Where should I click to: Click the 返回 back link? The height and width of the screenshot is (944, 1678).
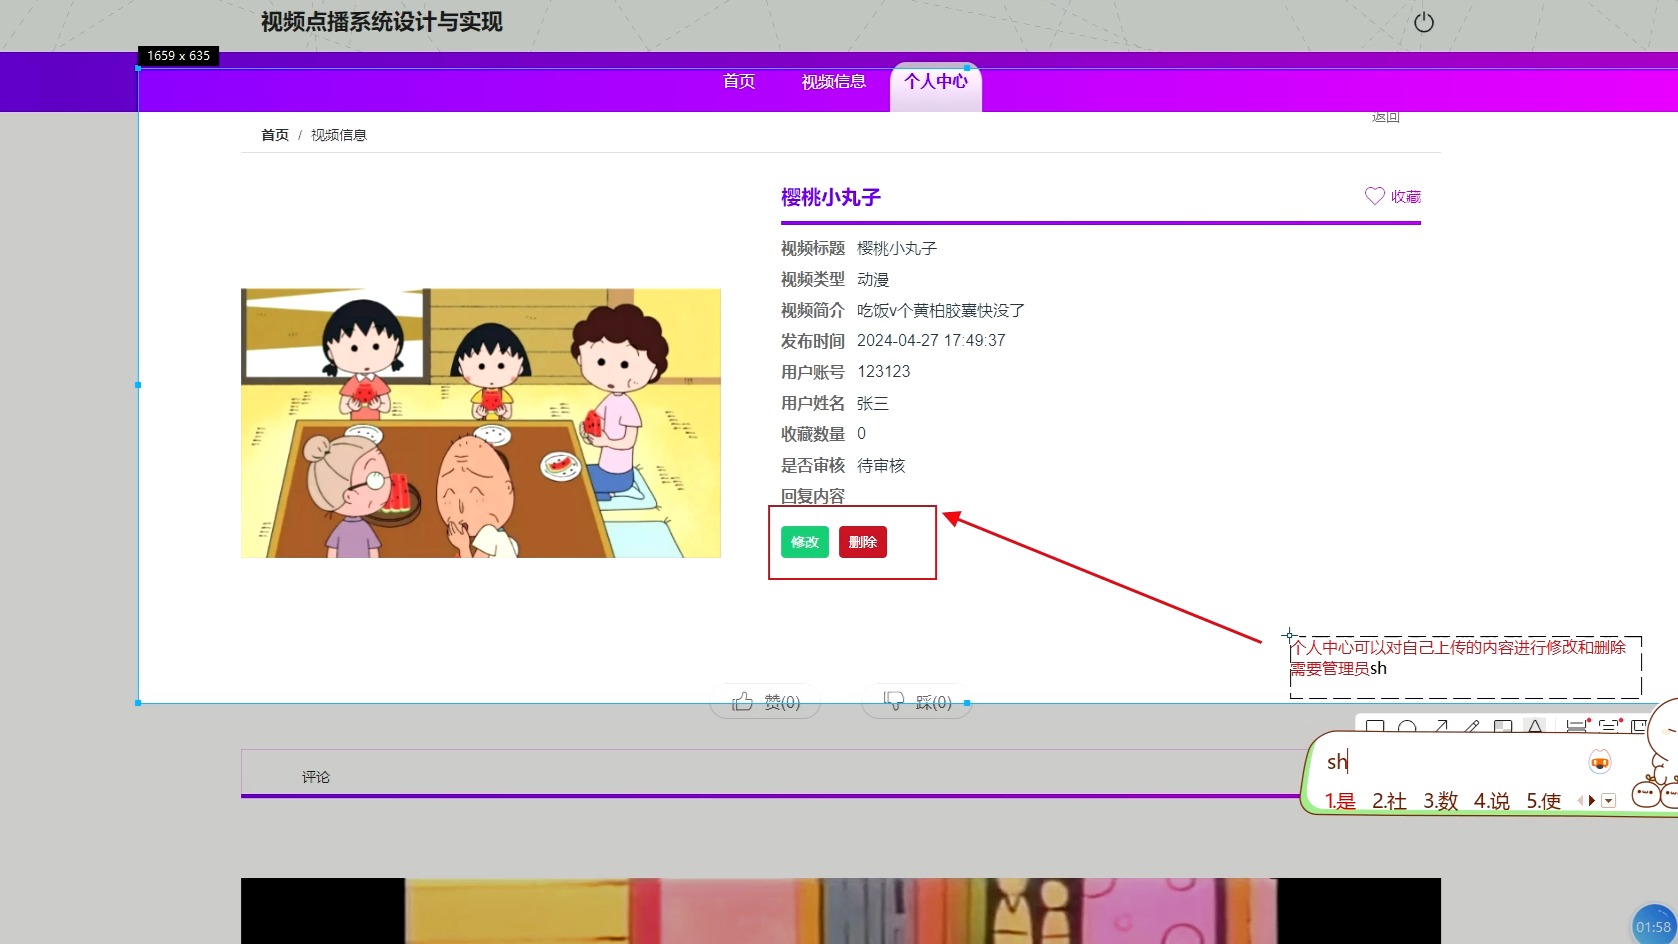tap(1385, 117)
